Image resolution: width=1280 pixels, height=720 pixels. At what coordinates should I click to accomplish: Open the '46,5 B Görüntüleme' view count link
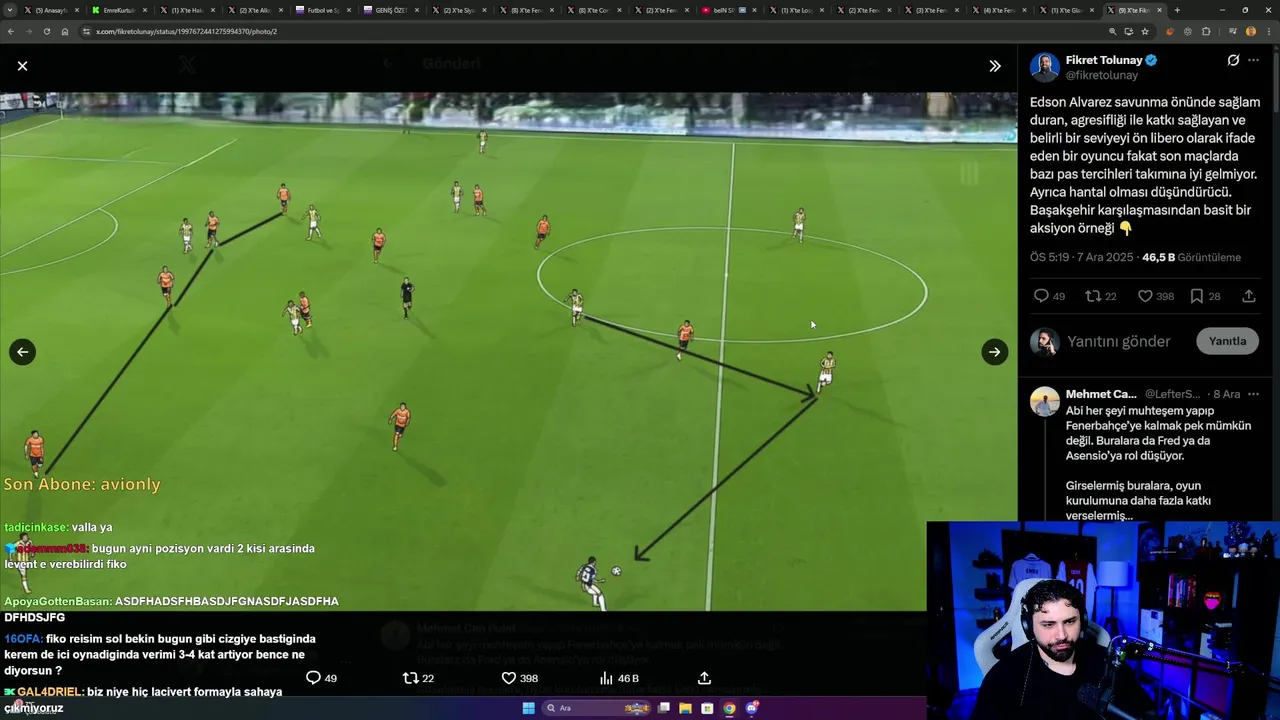coord(1191,257)
